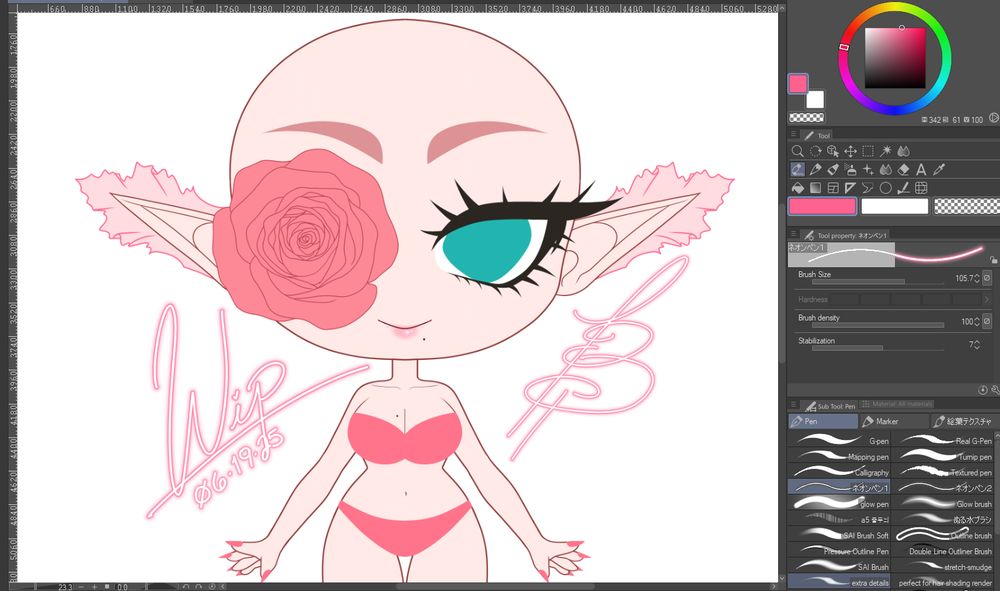
Task: Select the rectangular Selection area tool
Action: [868, 151]
